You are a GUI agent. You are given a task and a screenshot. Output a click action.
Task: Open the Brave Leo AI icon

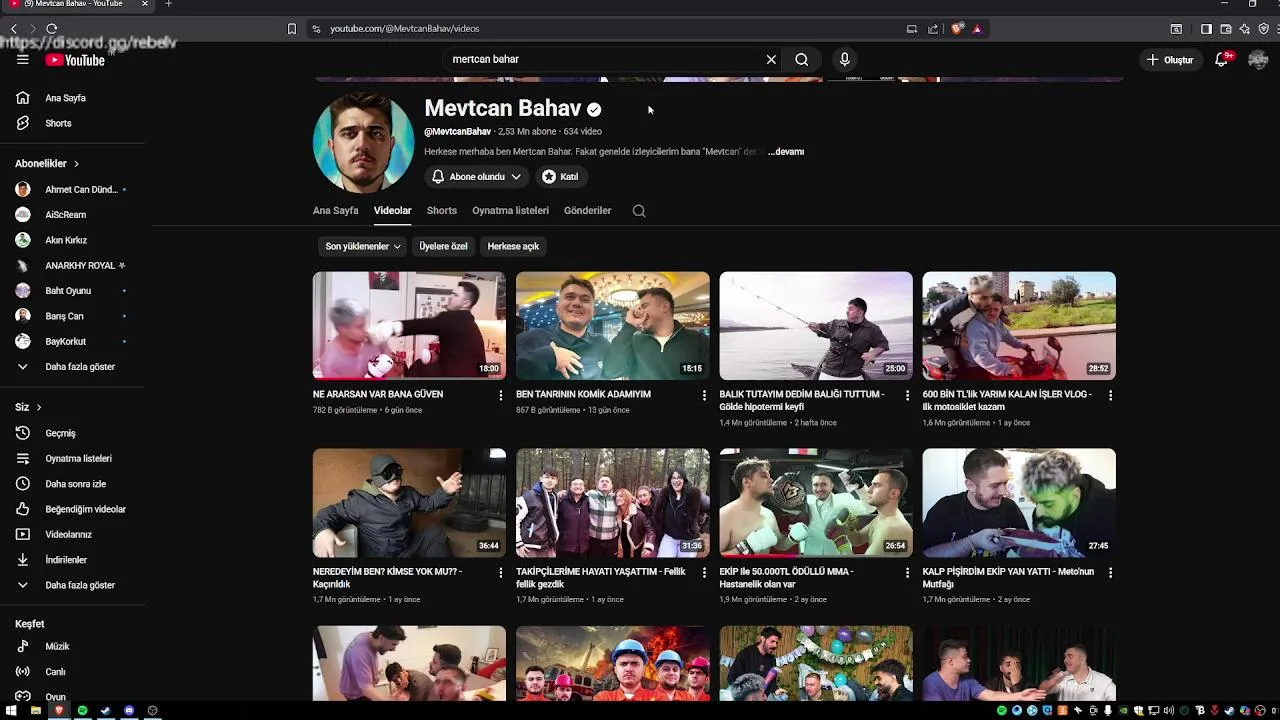pyautogui.click(x=1245, y=29)
